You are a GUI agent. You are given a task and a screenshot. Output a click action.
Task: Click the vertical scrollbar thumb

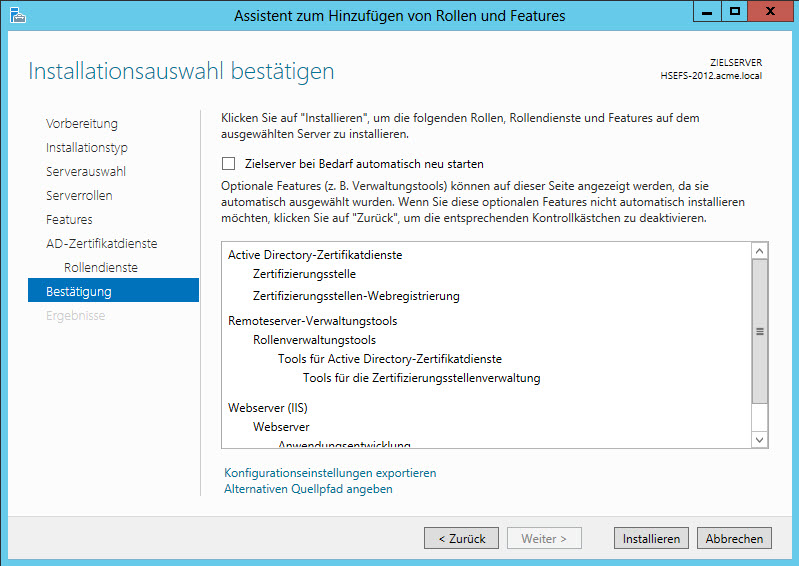(x=759, y=331)
